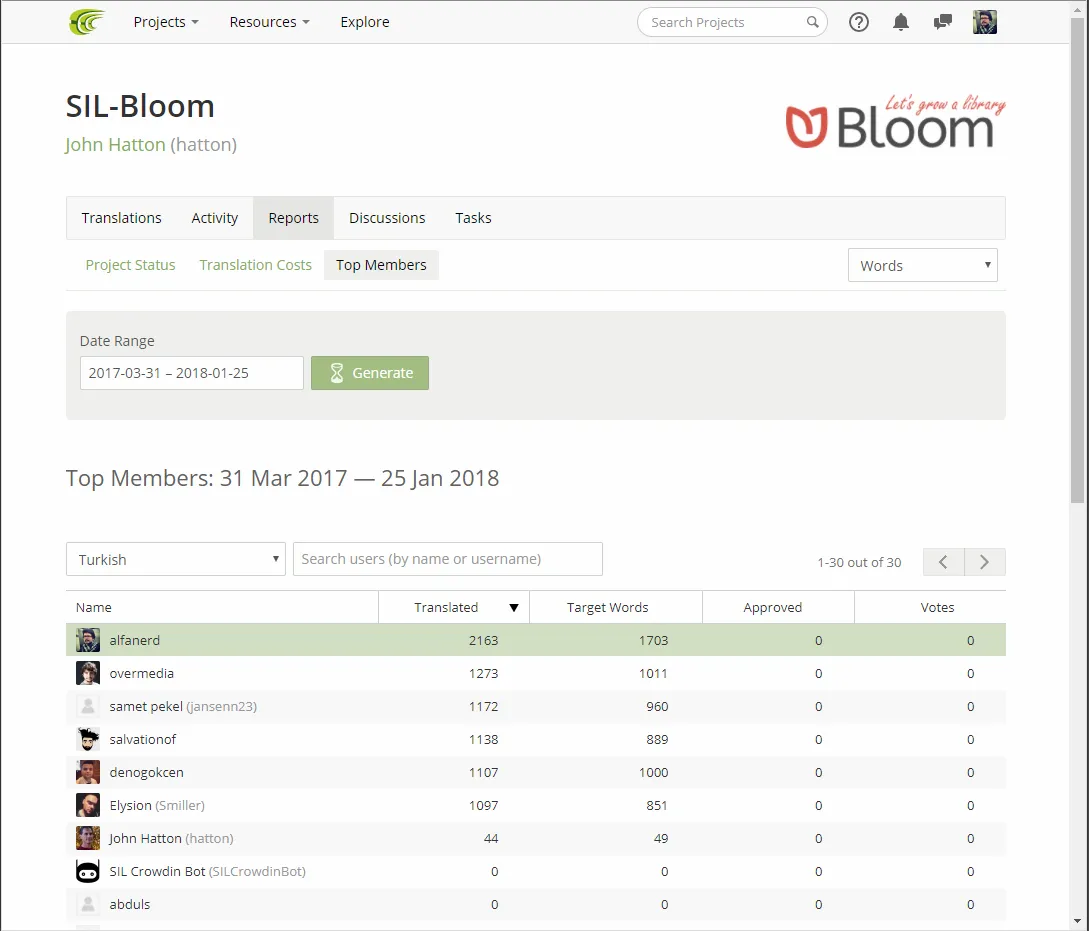The height and width of the screenshot is (931, 1089).
Task: Click target words value 1703
Action: point(654,640)
